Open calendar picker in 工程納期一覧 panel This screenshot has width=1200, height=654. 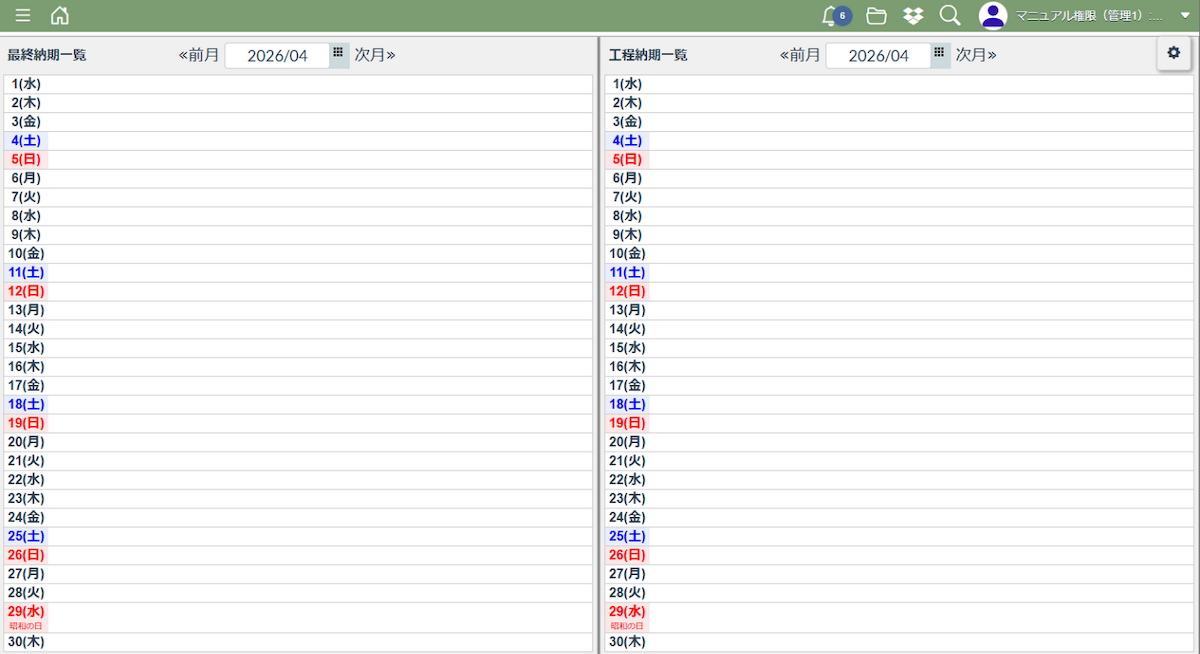click(940, 53)
